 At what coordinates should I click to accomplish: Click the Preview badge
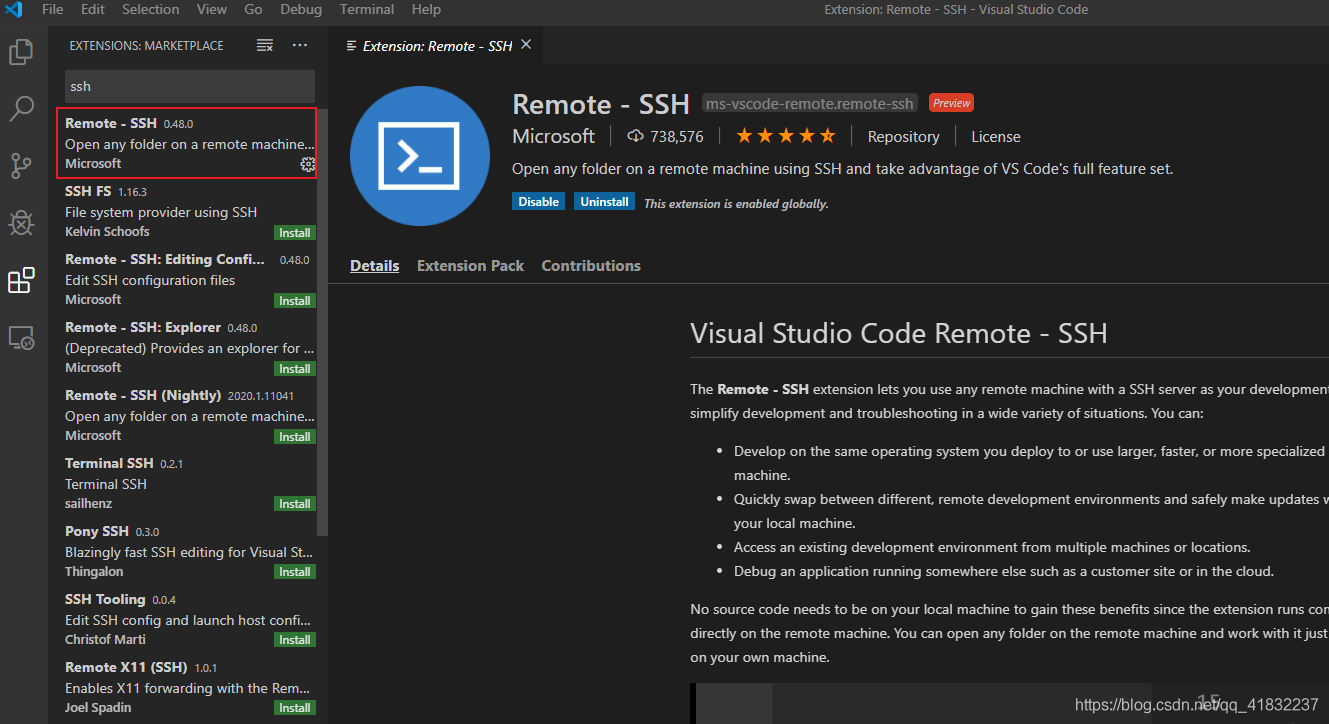[x=951, y=103]
